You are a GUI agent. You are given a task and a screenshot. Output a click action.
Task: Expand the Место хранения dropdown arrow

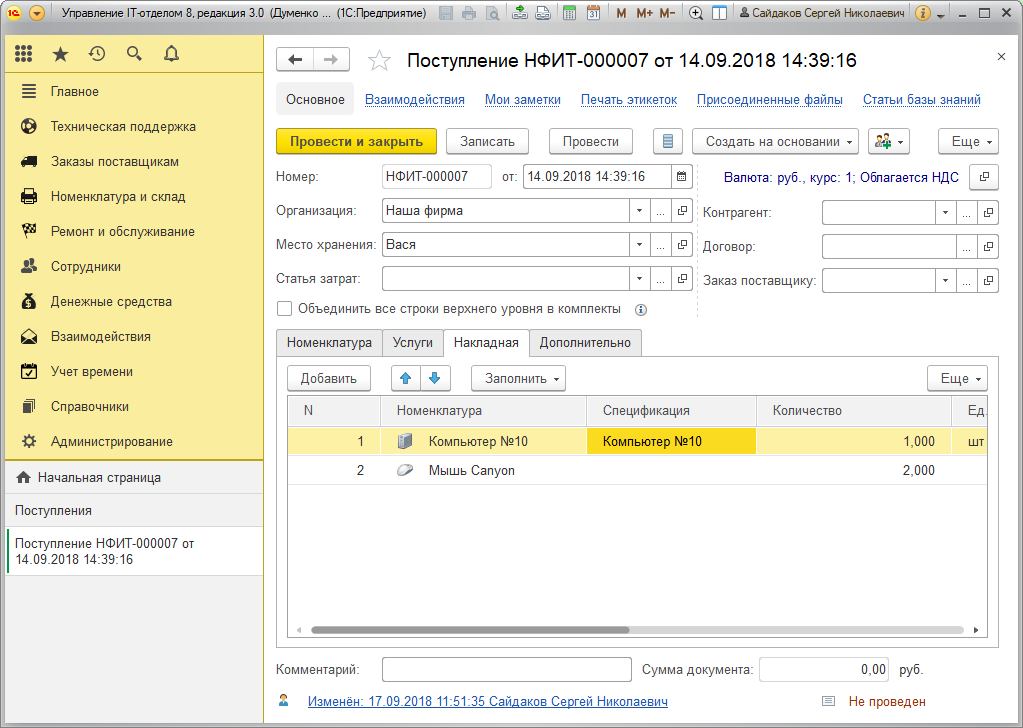point(639,245)
